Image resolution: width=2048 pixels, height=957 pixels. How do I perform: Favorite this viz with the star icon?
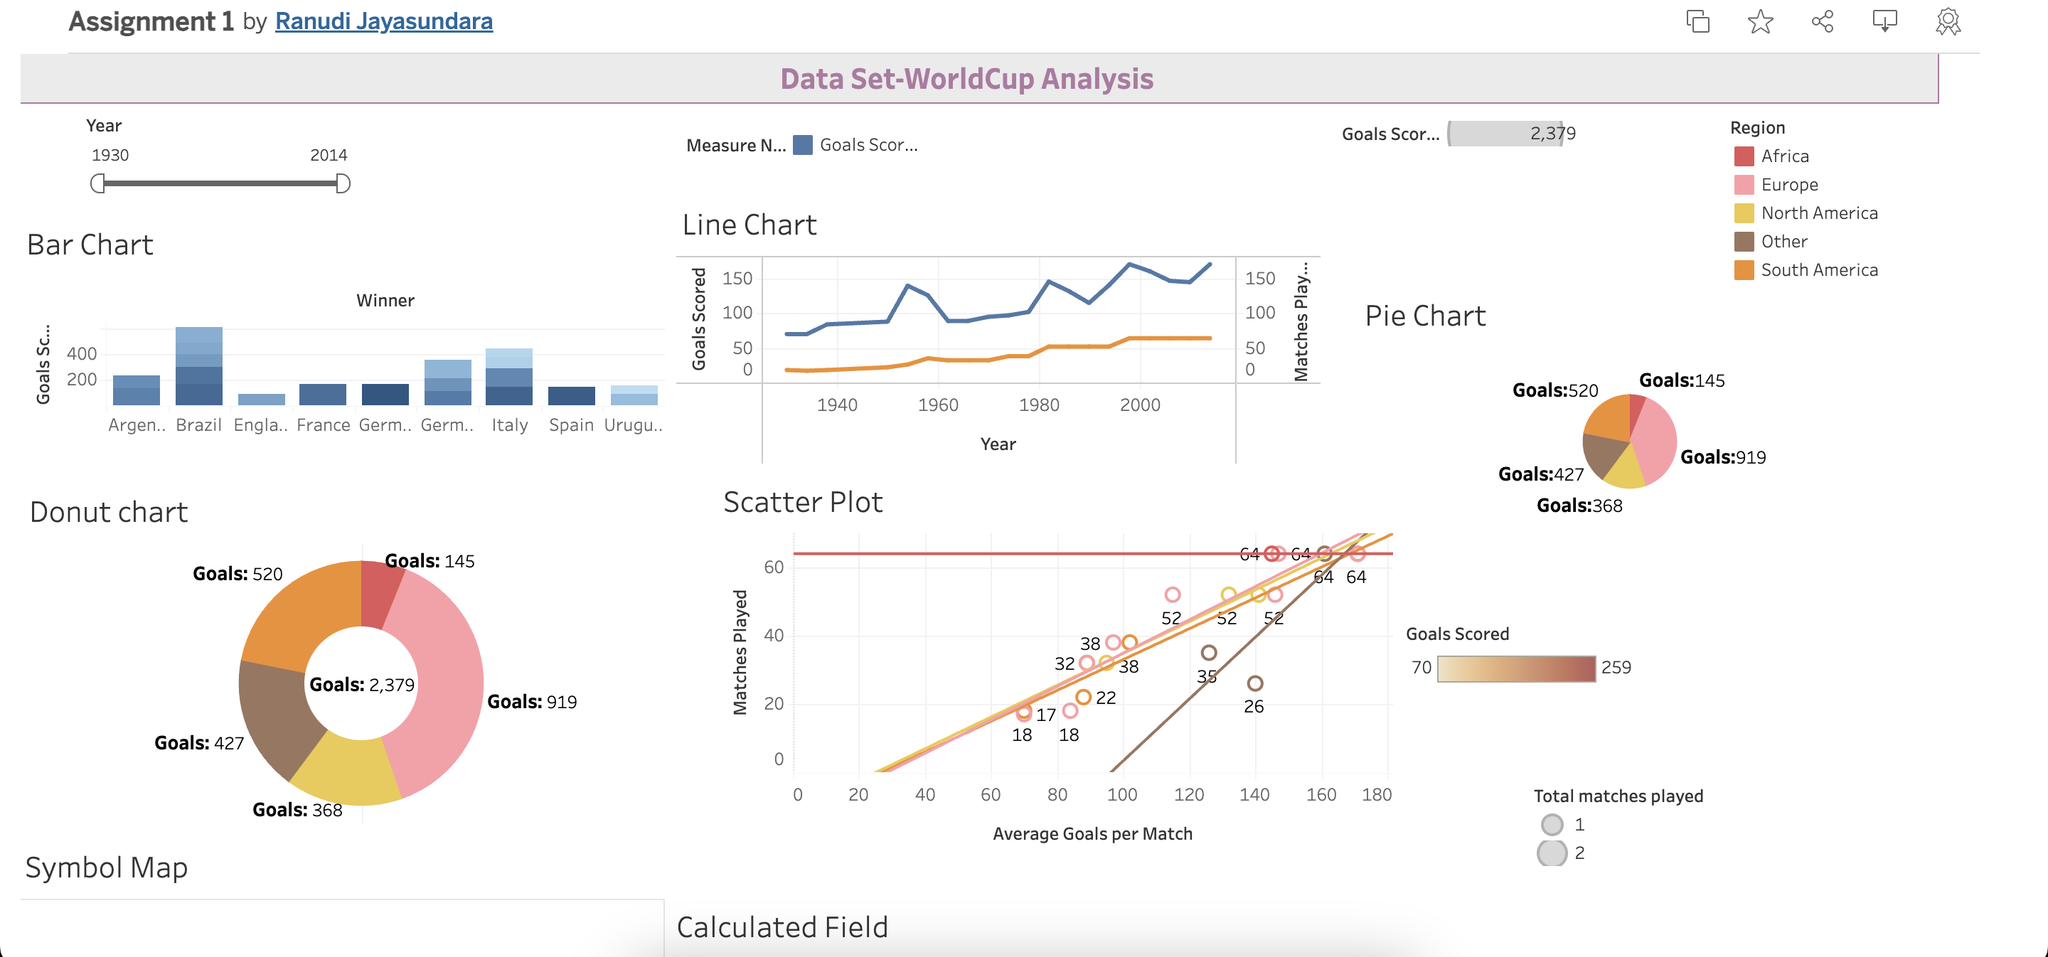1761,21
